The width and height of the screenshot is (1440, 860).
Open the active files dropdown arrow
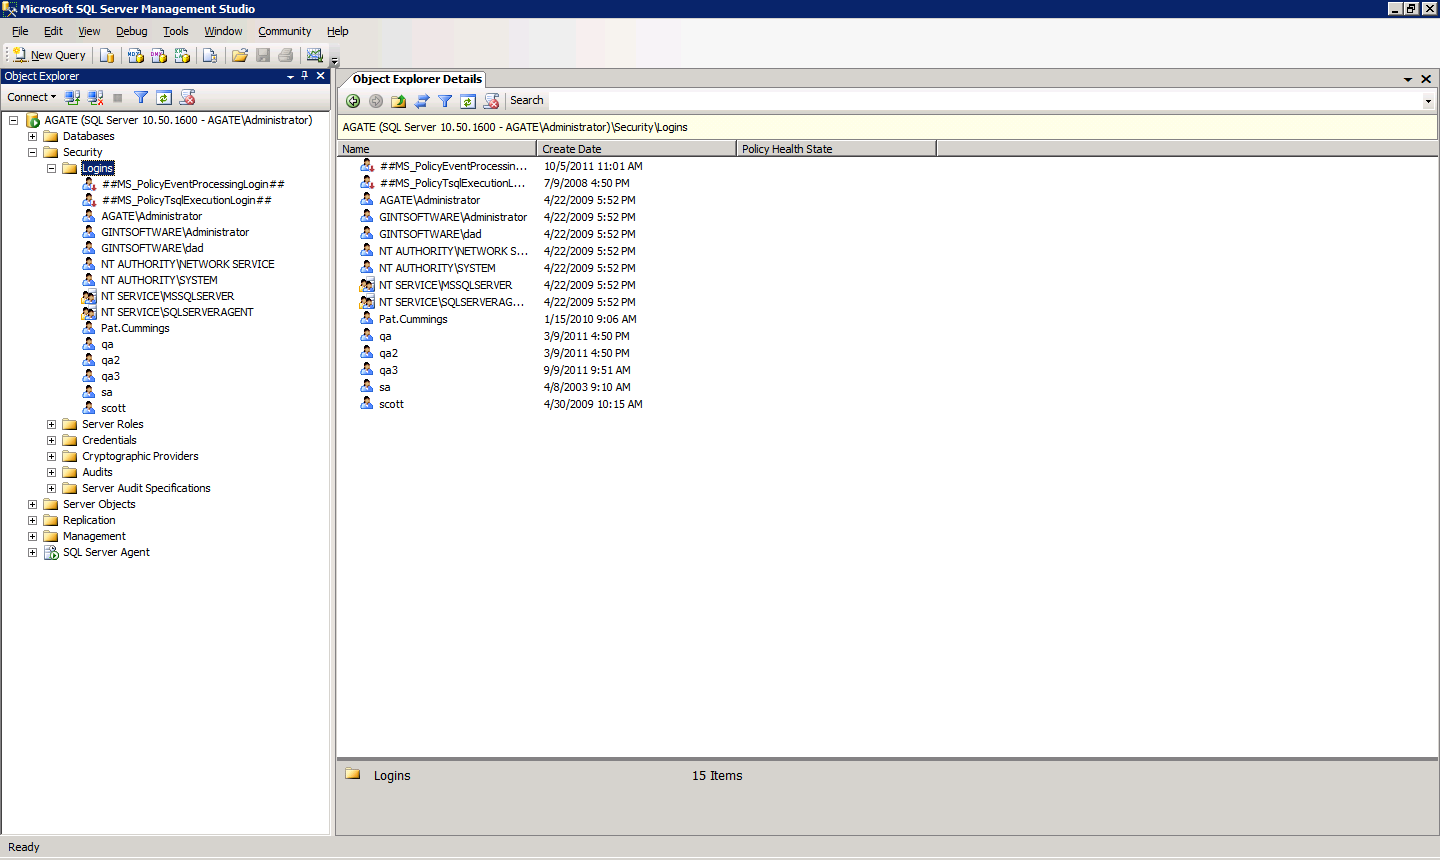coord(1408,79)
